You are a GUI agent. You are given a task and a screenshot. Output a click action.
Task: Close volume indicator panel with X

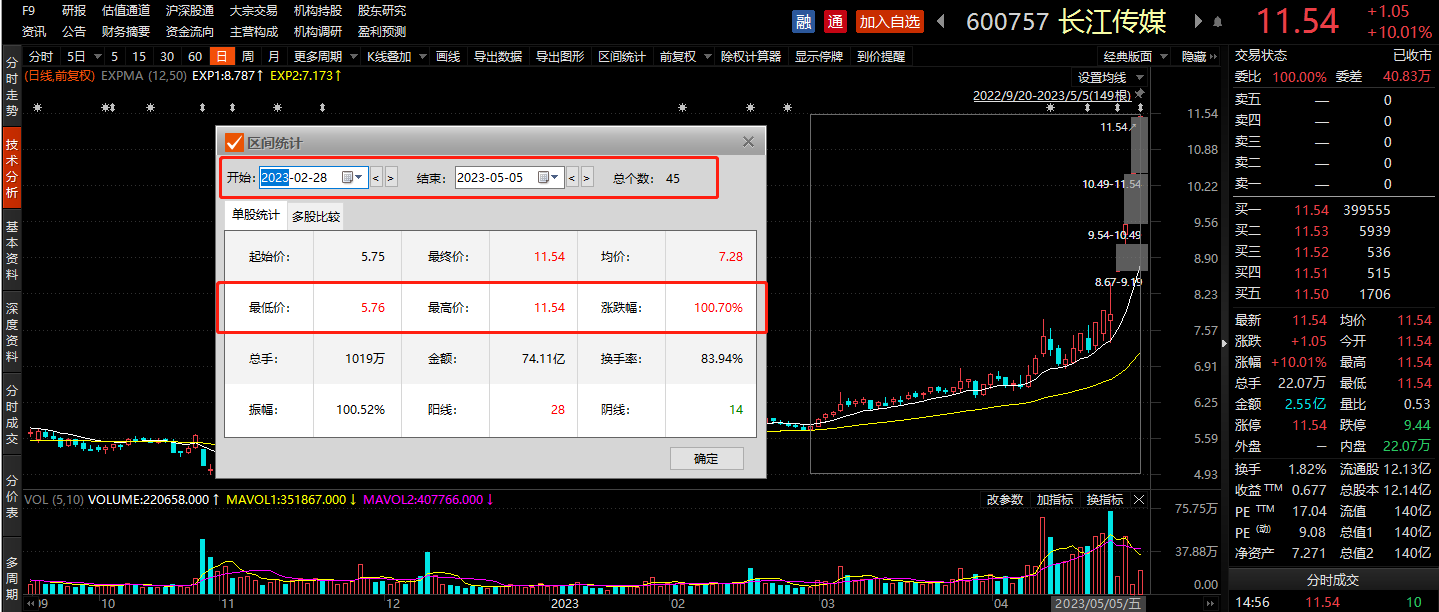click(1139, 499)
